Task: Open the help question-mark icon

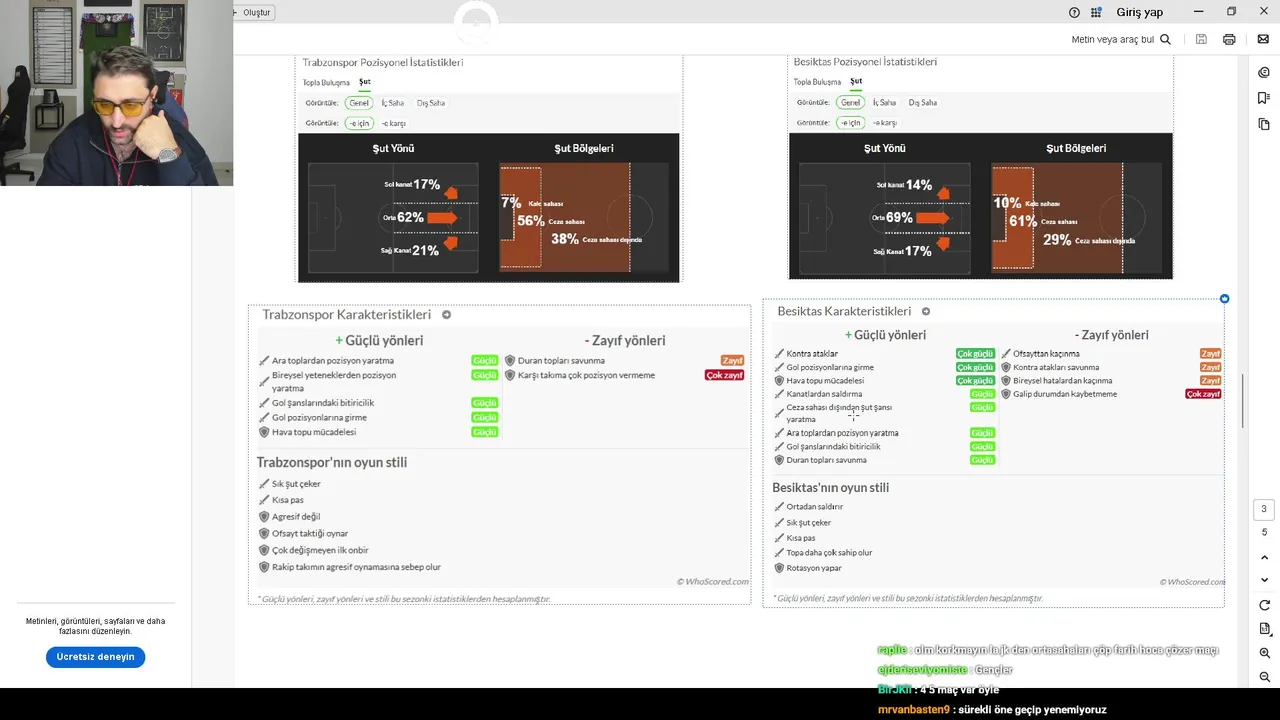Action: pos(1074,12)
